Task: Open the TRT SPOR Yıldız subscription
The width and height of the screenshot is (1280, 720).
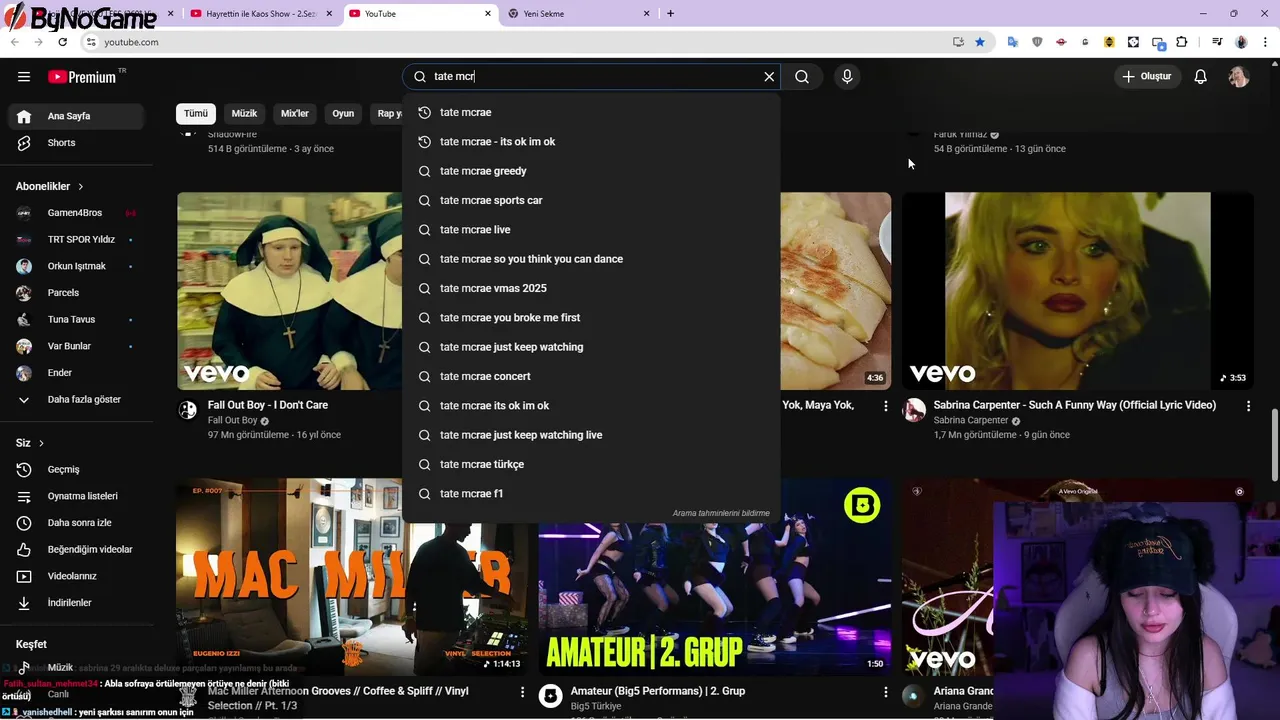Action: (x=76, y=240)
